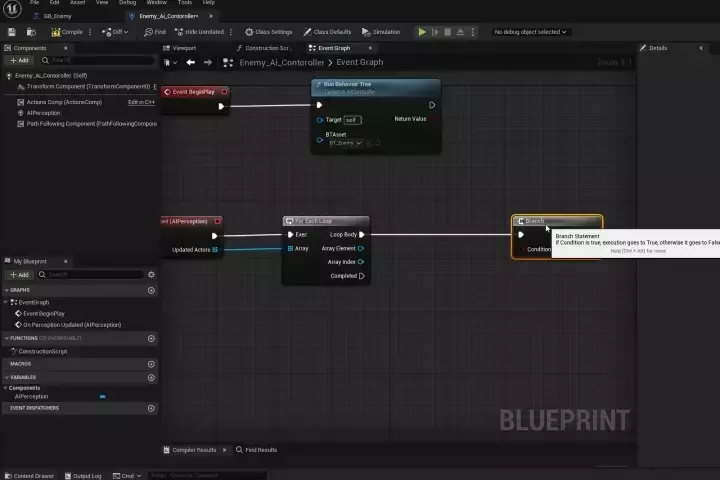The height and width of the screenshot is (480, 720).
Task: Select Enemy_Ai_Contoroller (Self) in Components
Action: pos(51,75)
